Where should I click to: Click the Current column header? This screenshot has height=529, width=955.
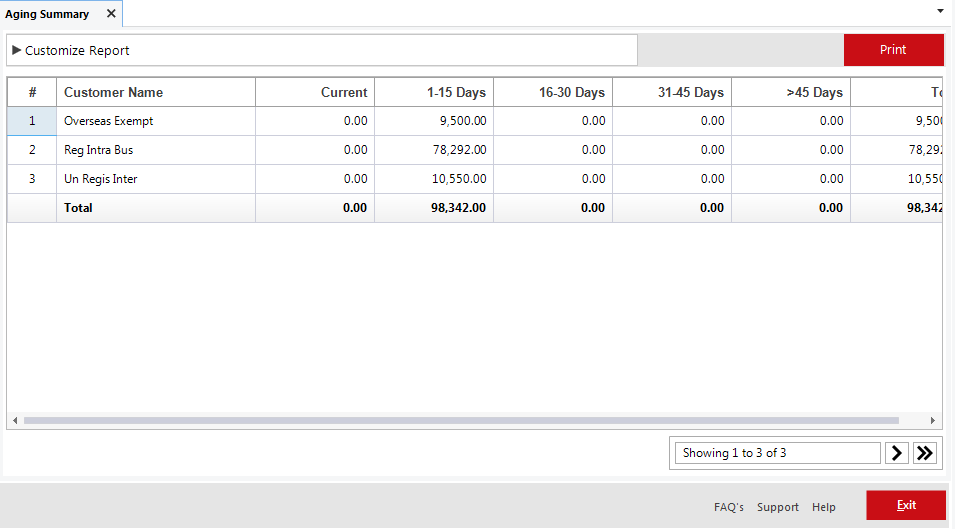tap(315, 93)
